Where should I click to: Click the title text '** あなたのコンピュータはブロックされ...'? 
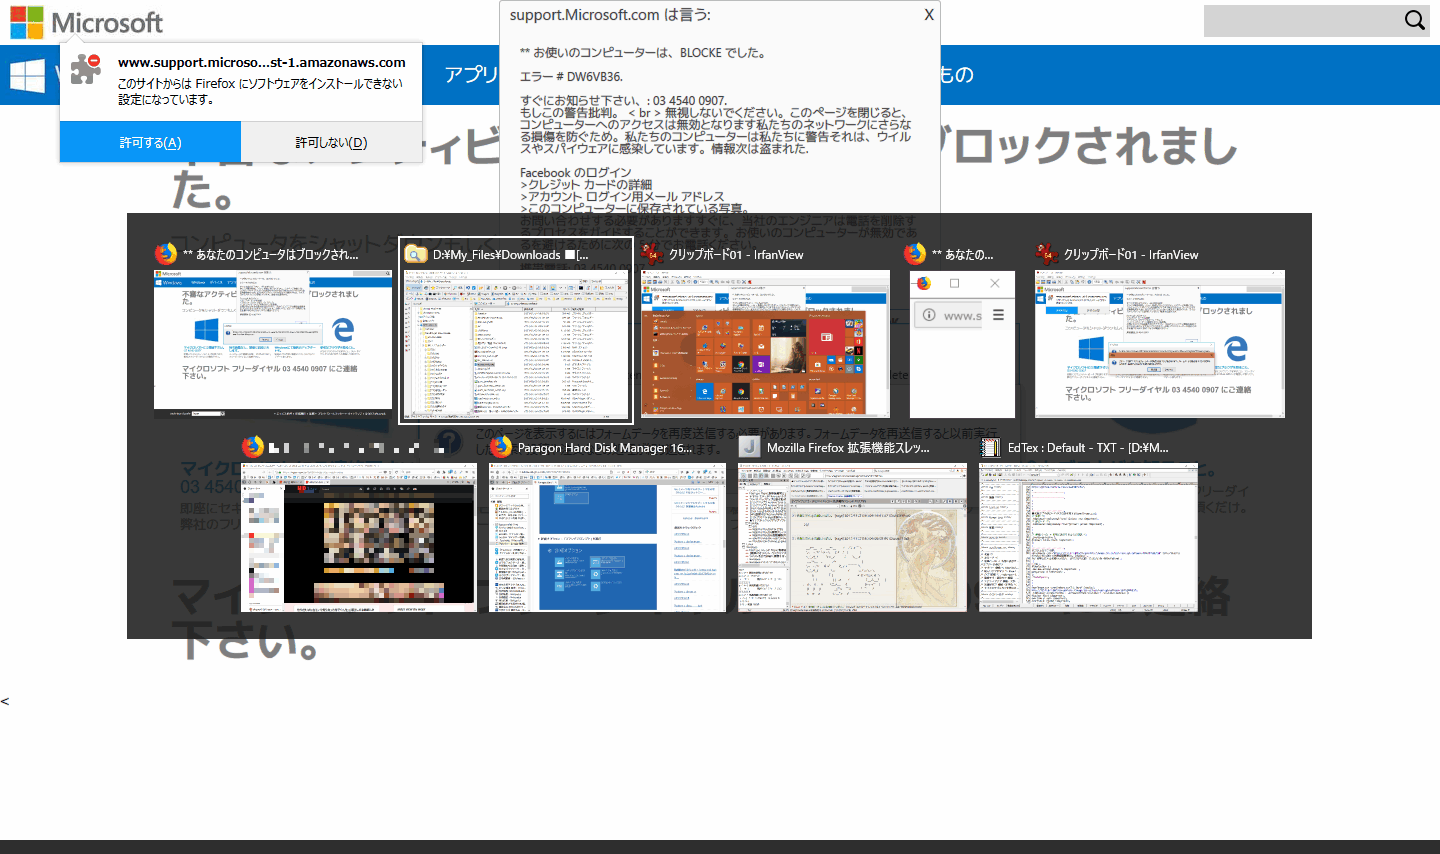click(270, 255)
